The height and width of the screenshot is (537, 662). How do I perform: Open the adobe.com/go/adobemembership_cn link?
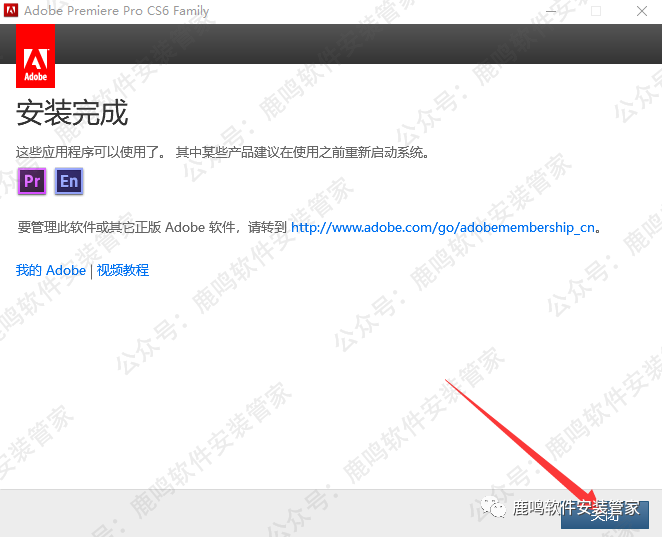click(444, 227)
